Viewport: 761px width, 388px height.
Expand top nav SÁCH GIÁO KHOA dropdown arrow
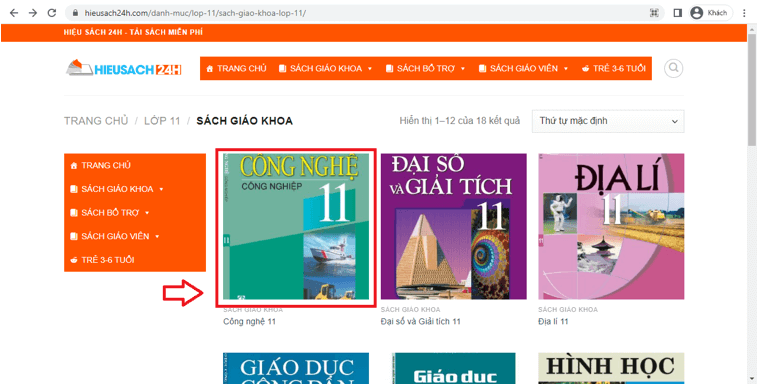coord(370,69)
